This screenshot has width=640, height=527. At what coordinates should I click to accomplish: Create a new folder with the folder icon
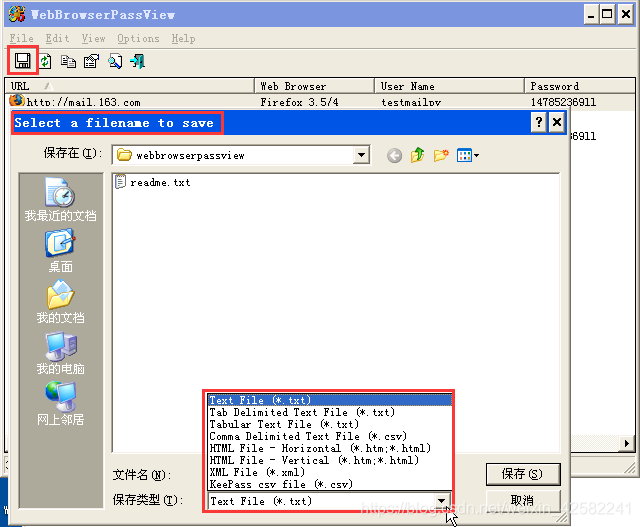tap(441, 155)
